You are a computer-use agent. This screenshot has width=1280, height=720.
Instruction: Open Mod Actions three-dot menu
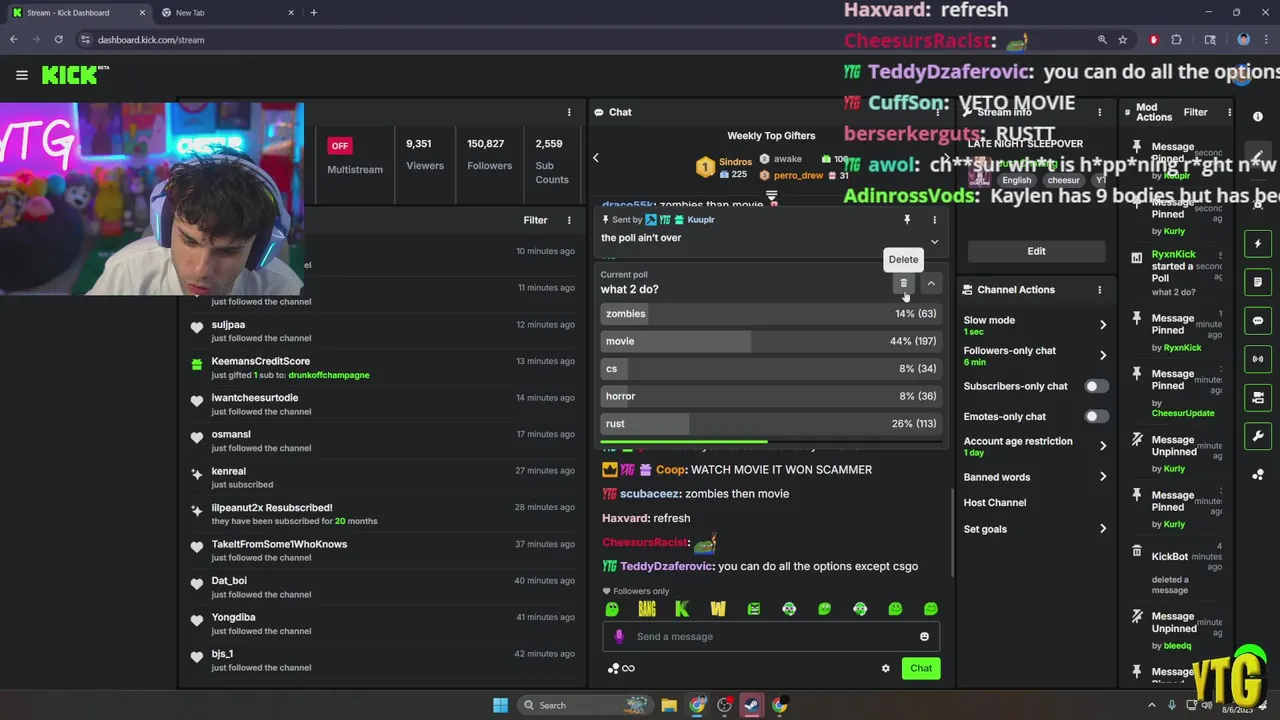1229,112
